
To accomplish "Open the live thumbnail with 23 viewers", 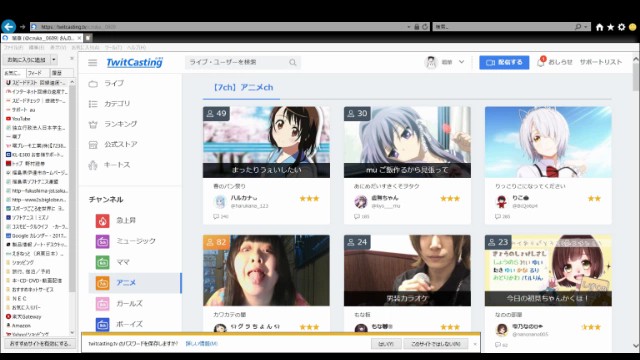I will (548, 270).
